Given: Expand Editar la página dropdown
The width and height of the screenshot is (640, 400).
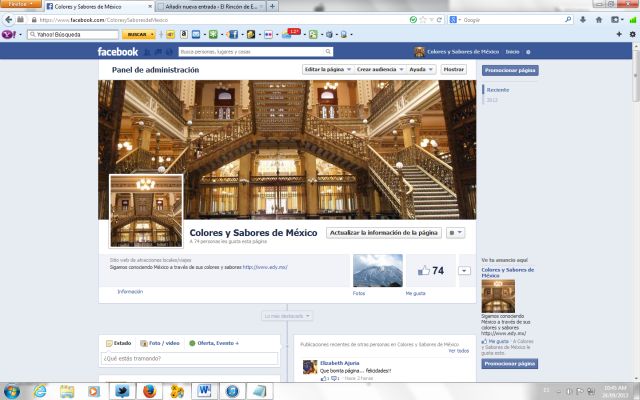Looking at the screenshot, I should pos(328,70).
